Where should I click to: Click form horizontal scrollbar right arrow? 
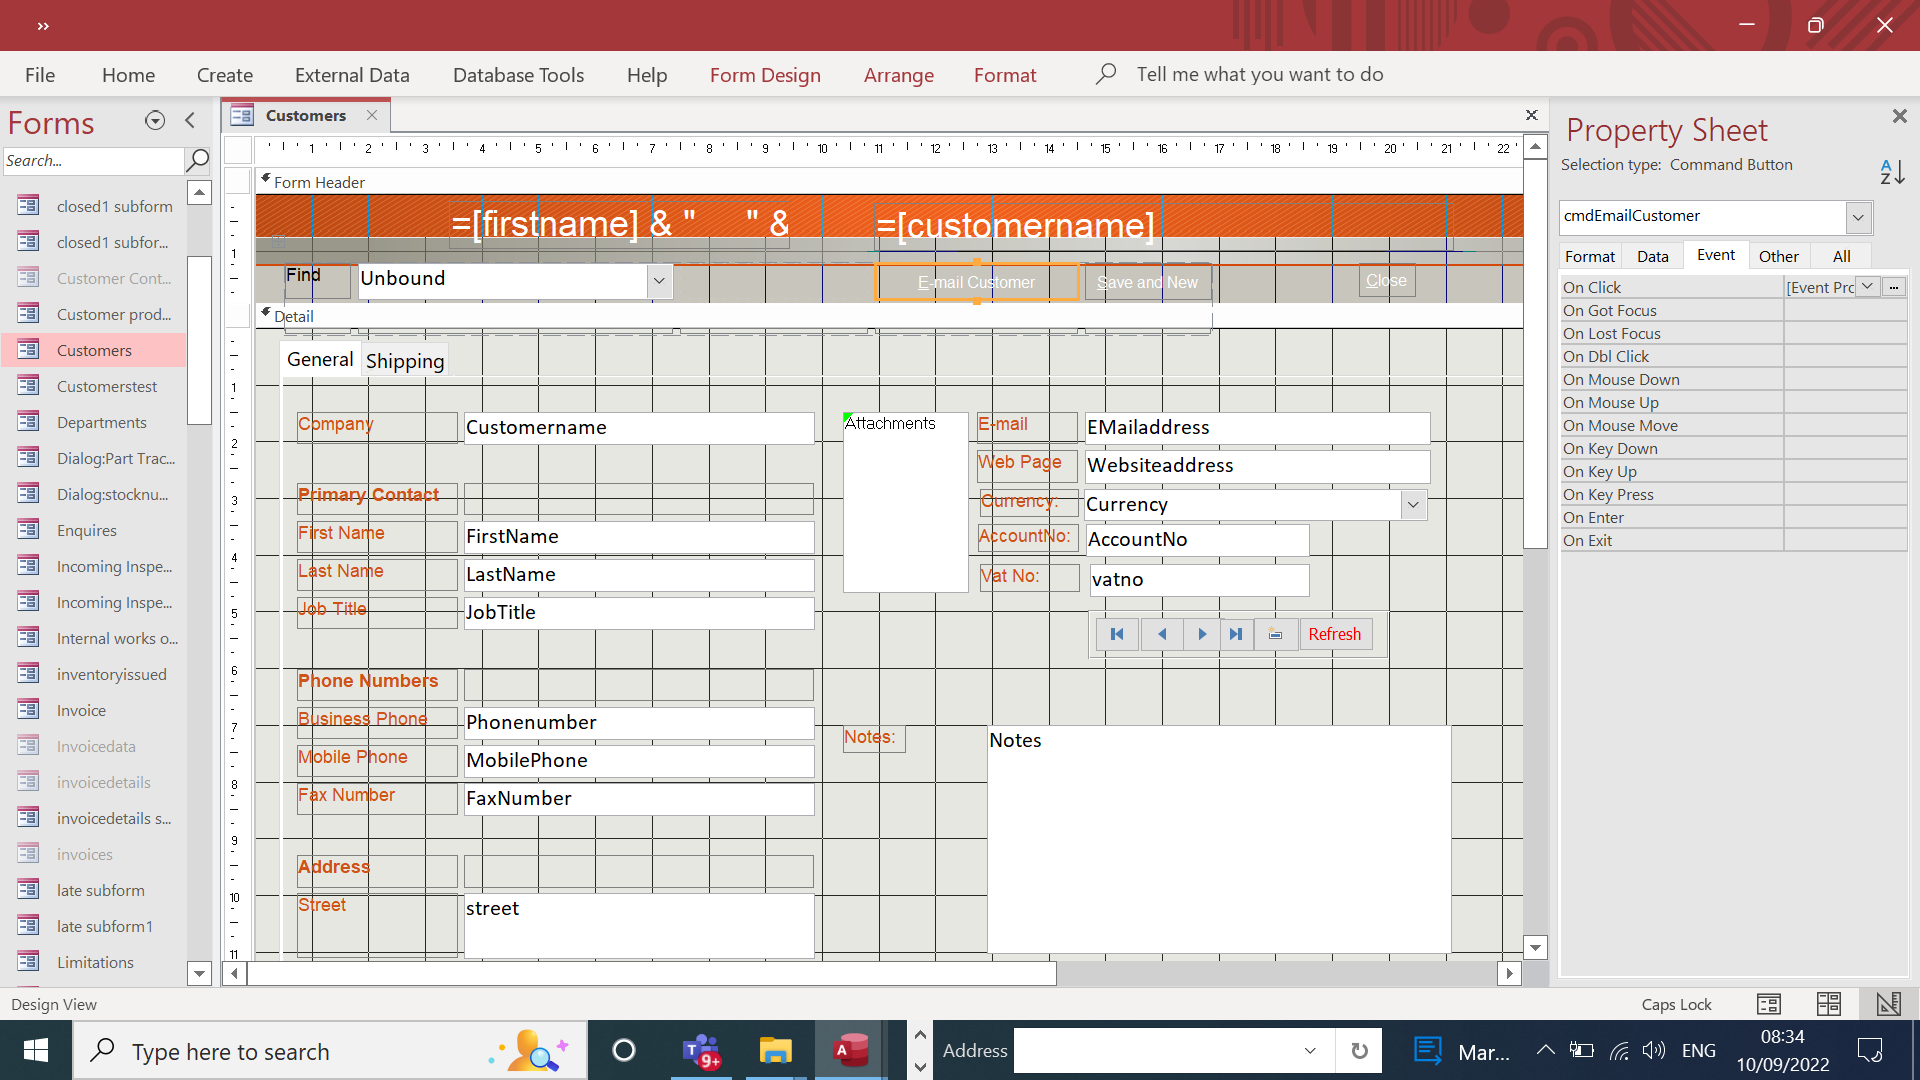tap(1510, 973)
